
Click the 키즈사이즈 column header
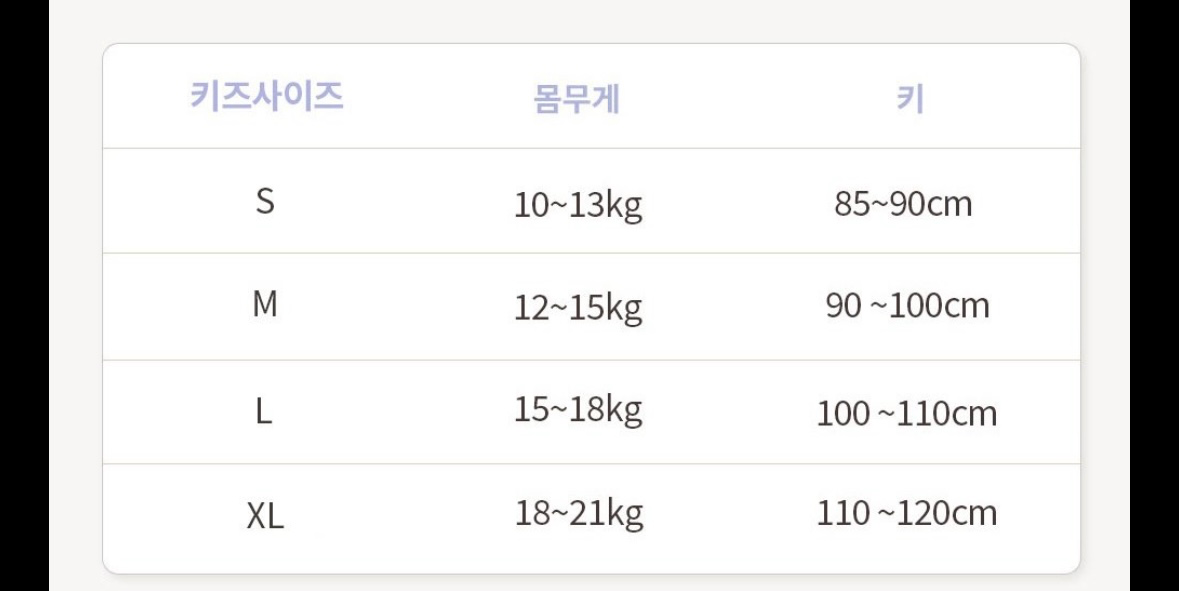(x=266, y=98)
